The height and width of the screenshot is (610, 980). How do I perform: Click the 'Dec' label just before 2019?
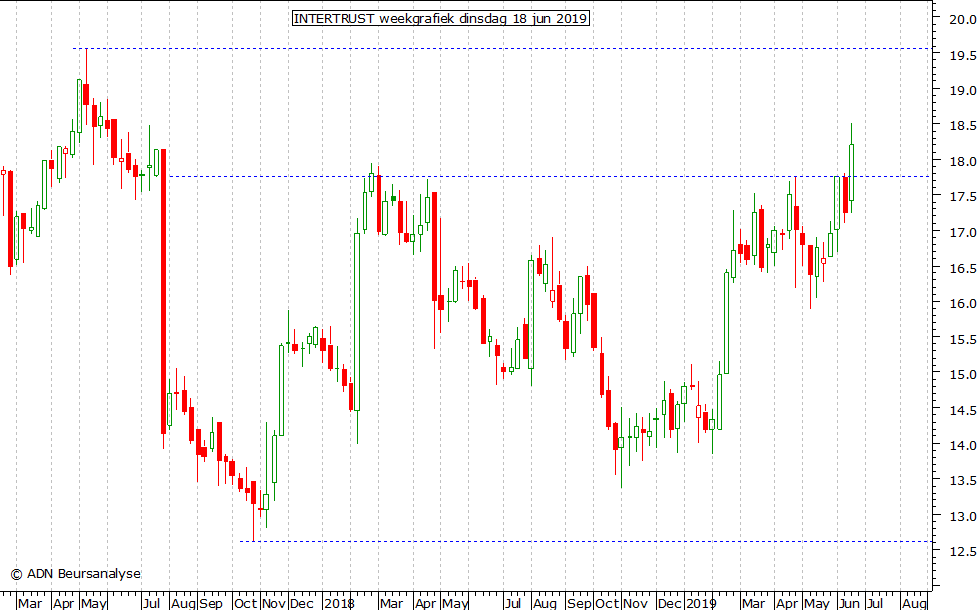click(x=670, y=603)
